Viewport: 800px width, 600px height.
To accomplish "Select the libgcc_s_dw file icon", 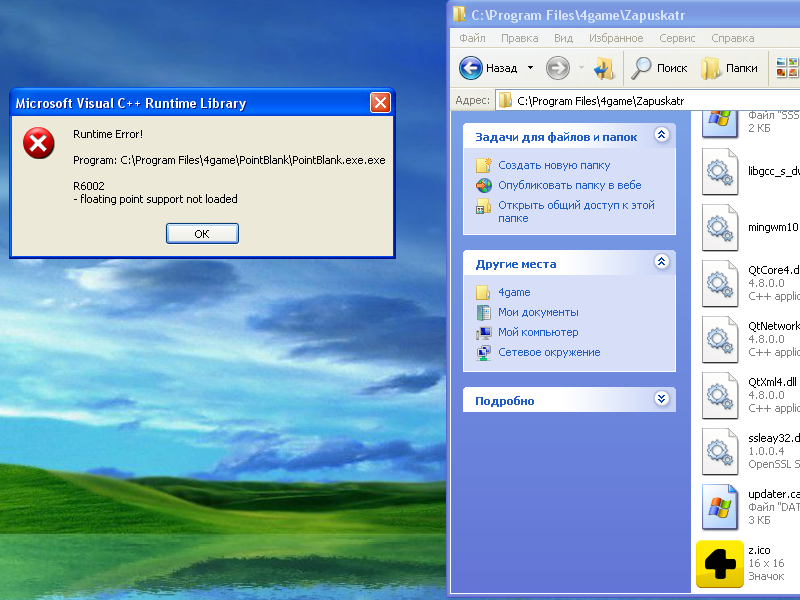I will tap(719, 171).
